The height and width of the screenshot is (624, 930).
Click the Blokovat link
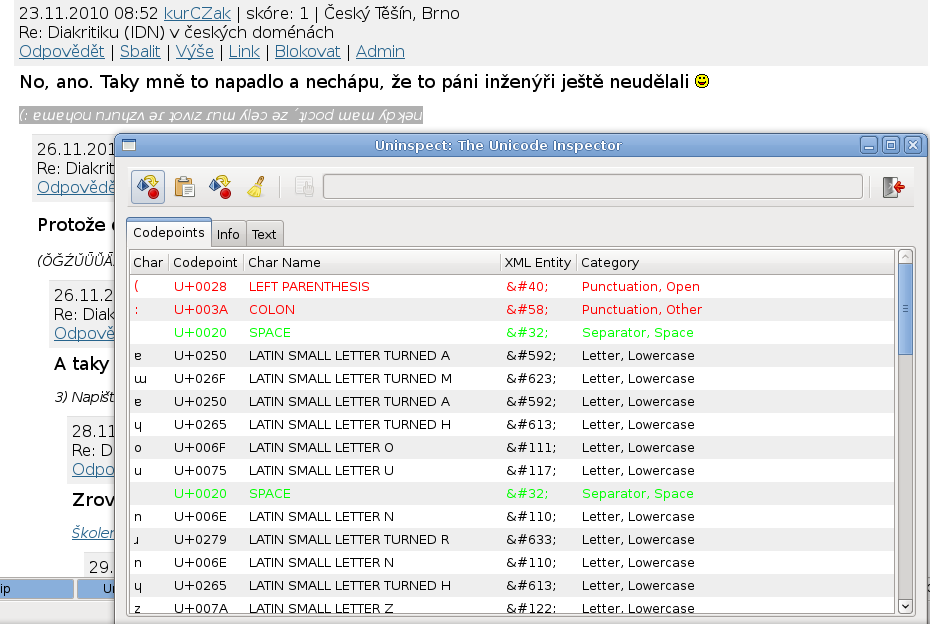(307, 51)
